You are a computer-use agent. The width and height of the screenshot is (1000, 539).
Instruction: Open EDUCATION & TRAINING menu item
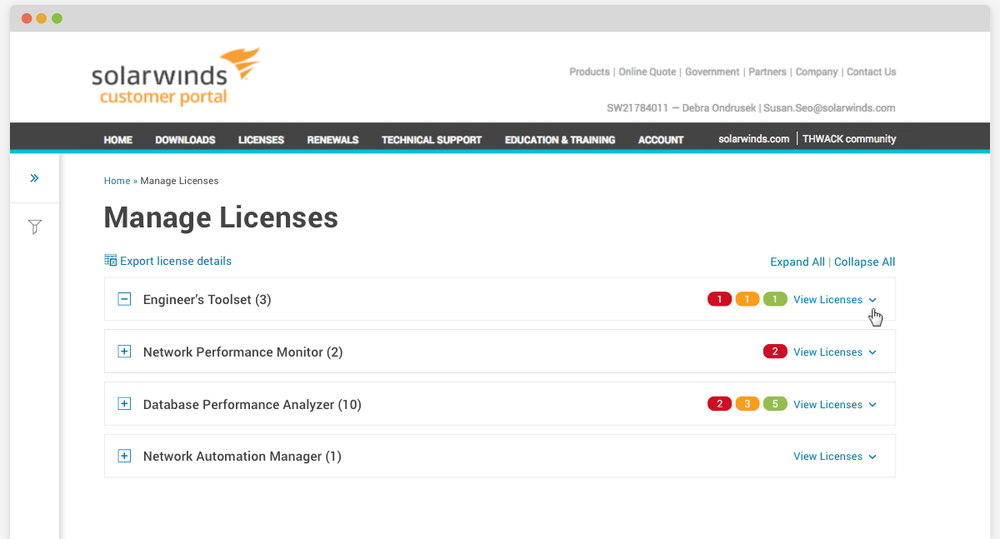(560, 140)
